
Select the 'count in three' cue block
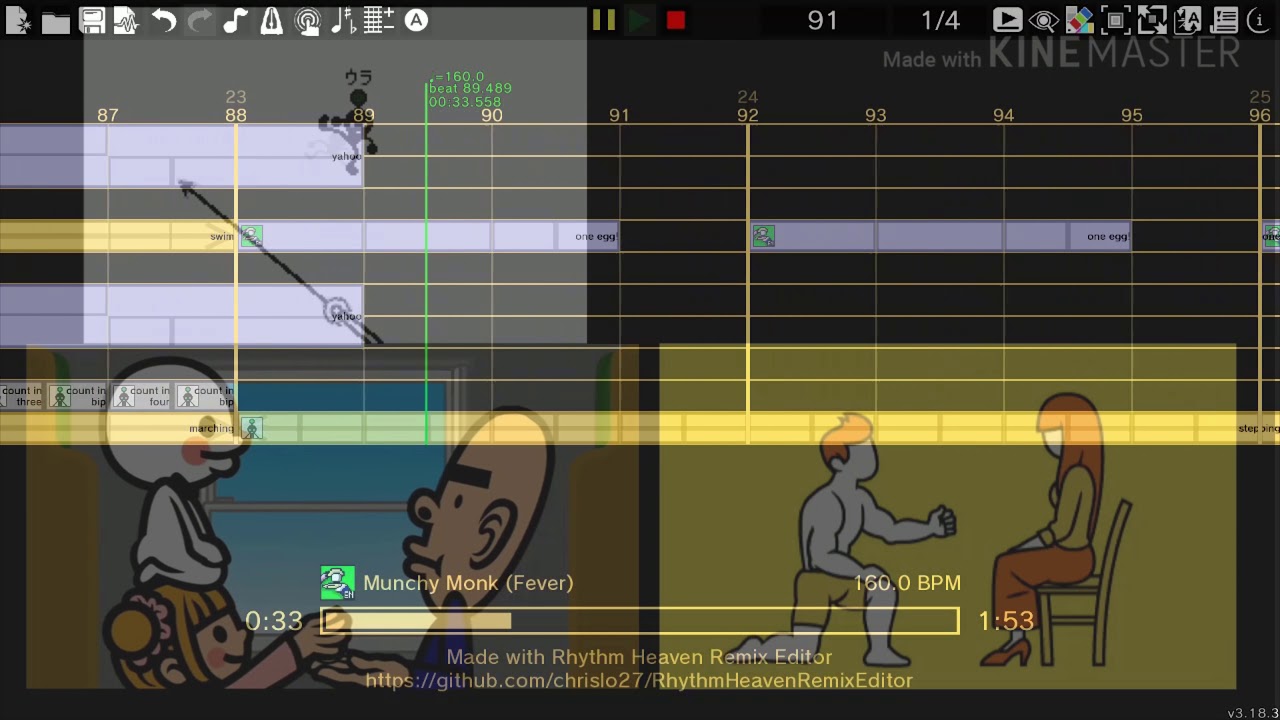22,397
